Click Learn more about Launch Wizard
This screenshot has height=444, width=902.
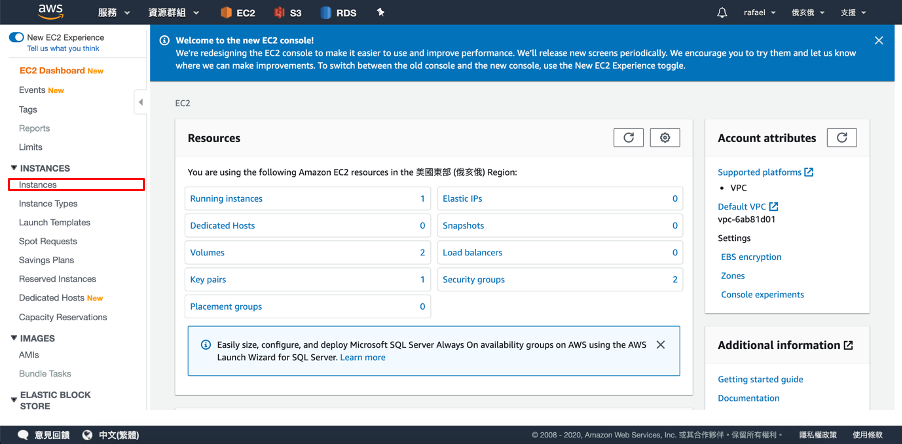tap(362, 357)
